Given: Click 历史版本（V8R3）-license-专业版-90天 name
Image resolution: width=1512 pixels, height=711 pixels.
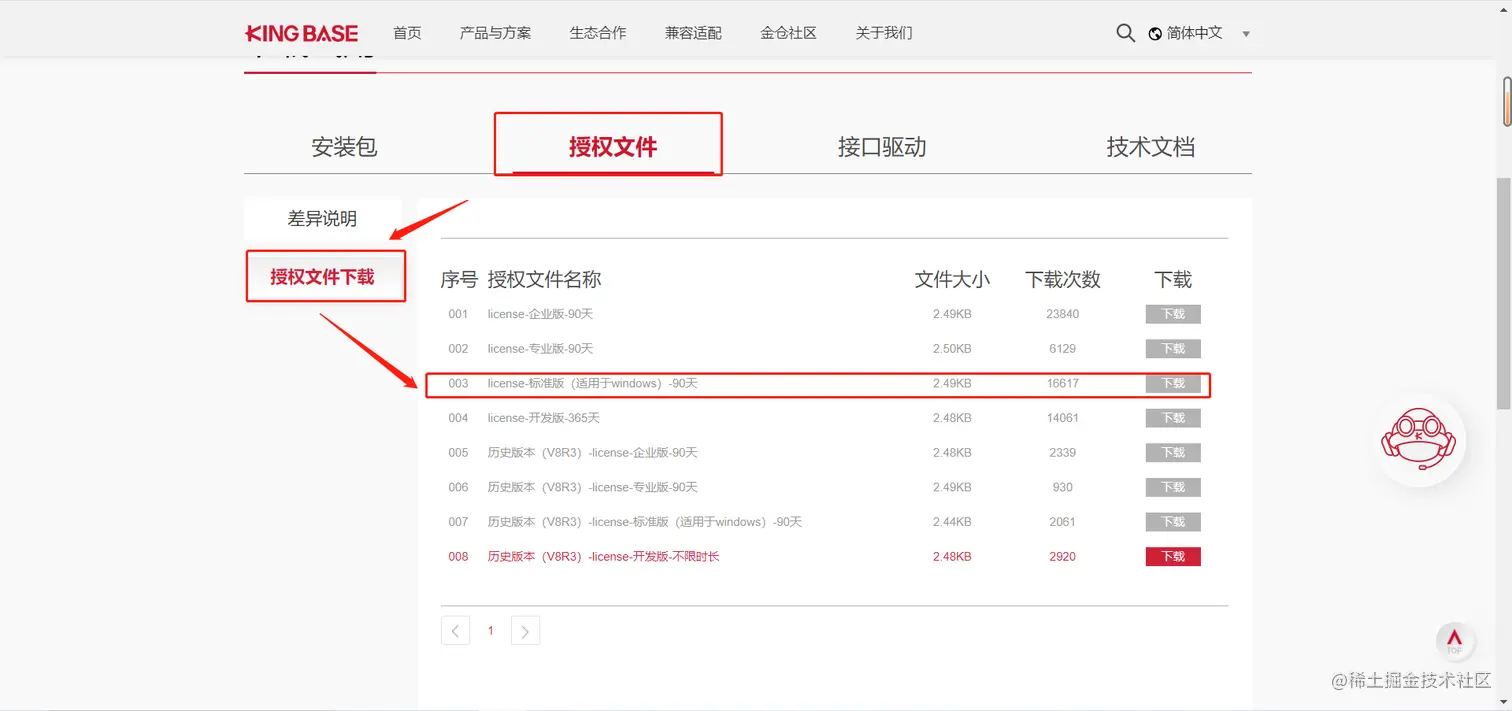Looking at the screenshot, I should (x=592, y=487).
